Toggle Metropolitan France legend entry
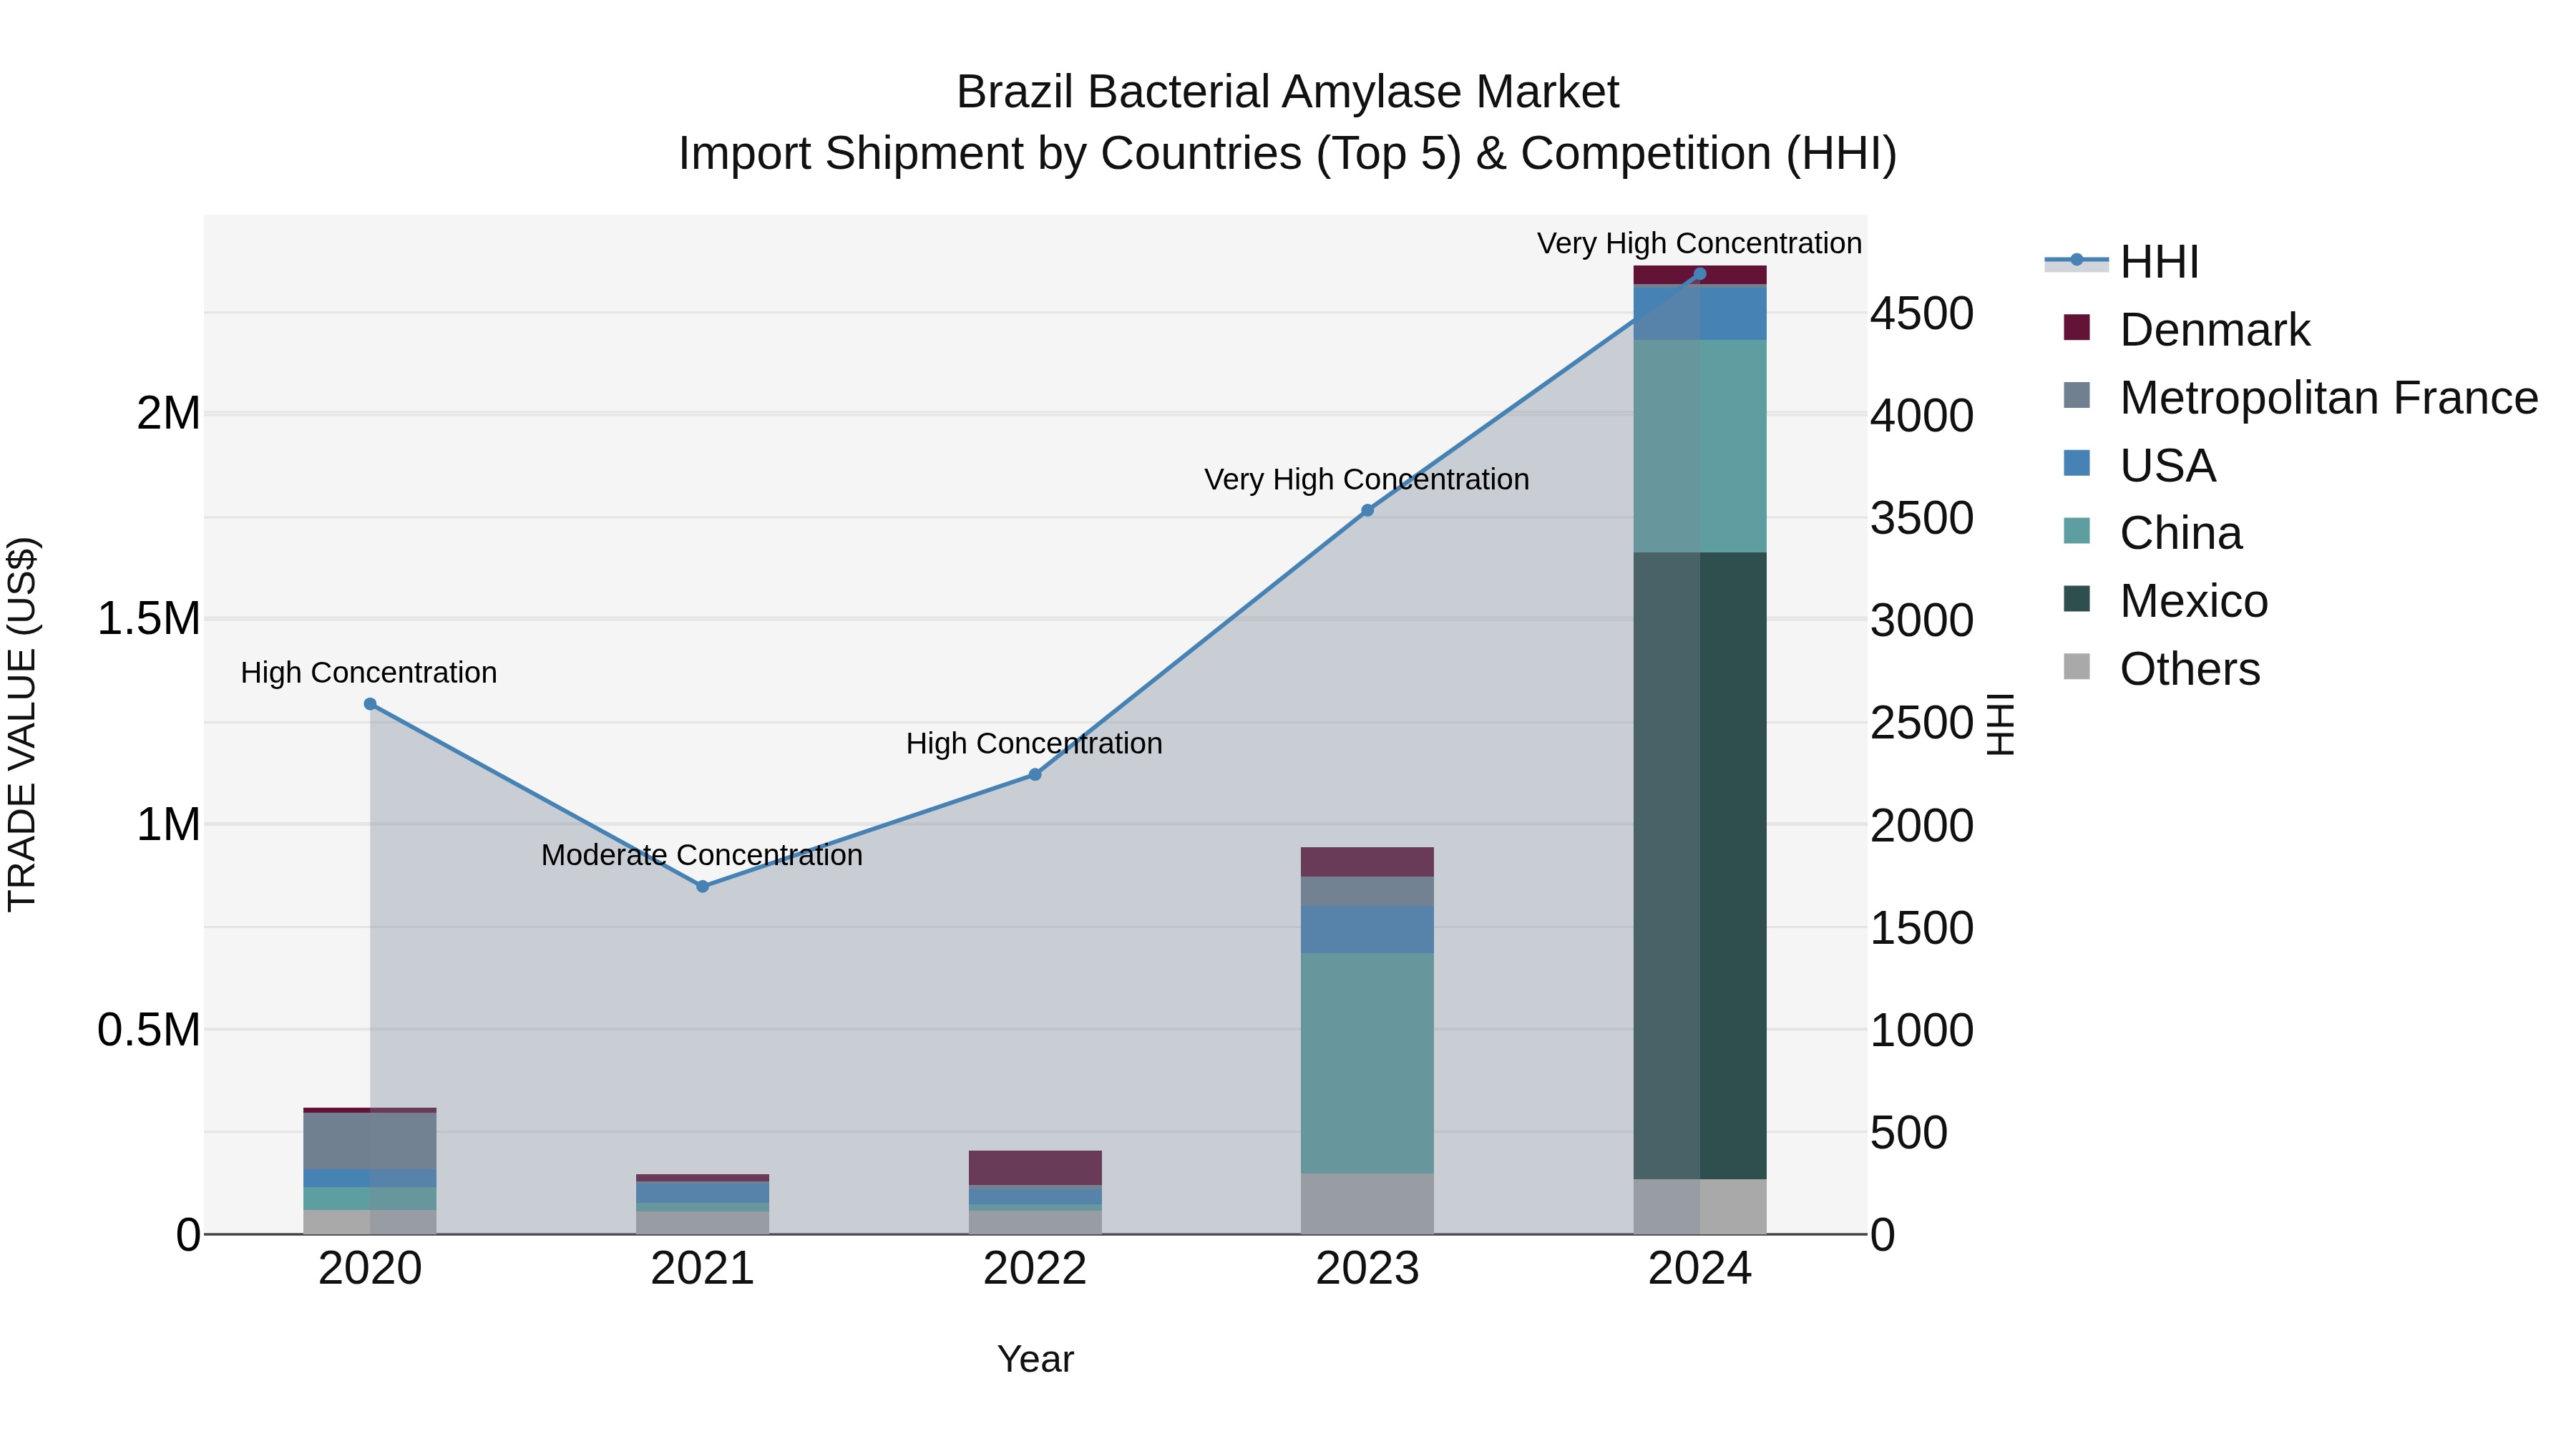 [x=2300, y=398]
